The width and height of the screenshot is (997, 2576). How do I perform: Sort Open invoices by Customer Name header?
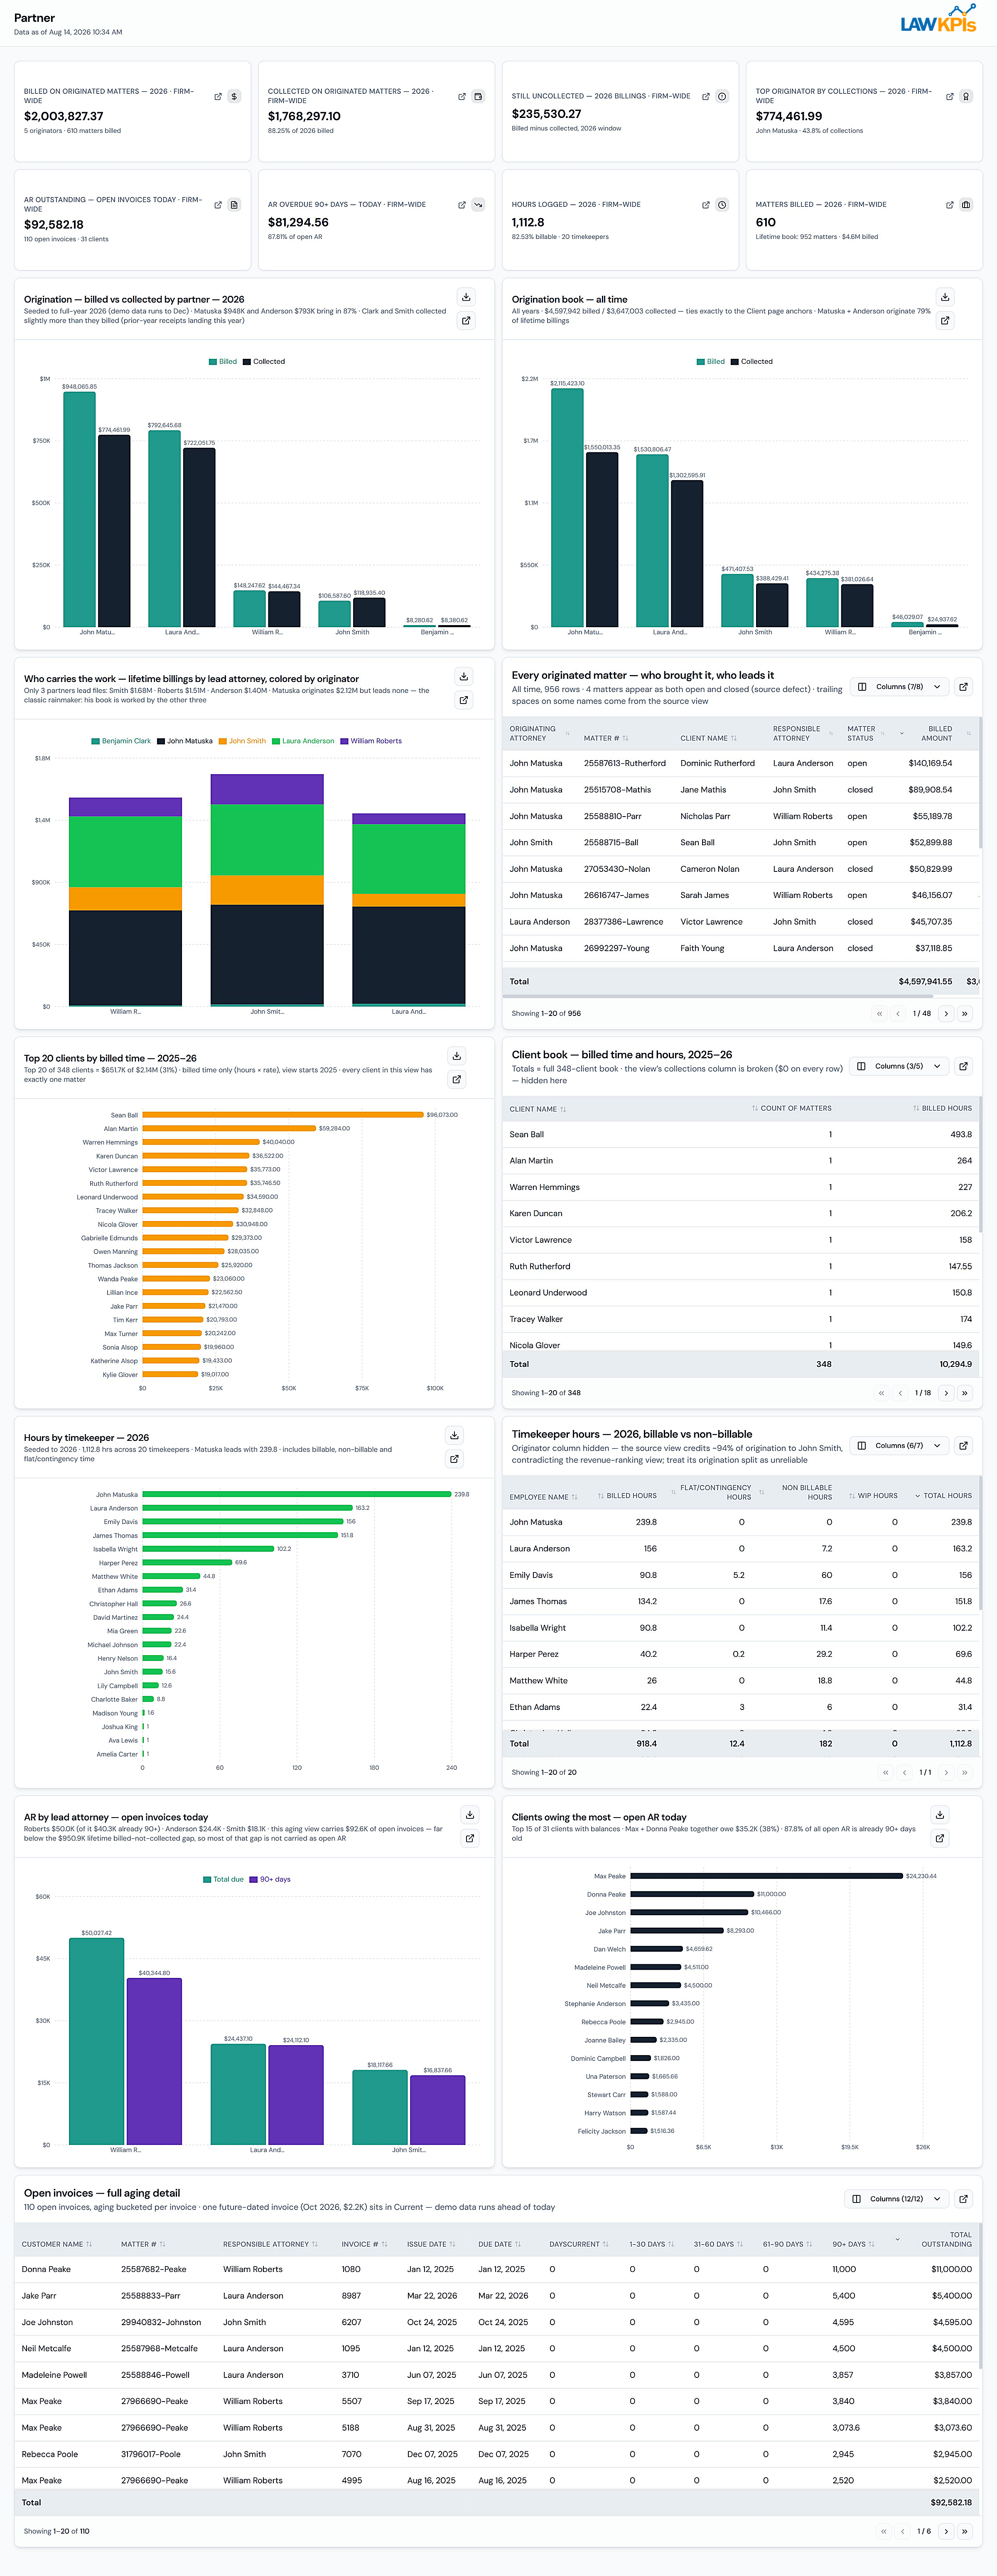point(57,2244)
